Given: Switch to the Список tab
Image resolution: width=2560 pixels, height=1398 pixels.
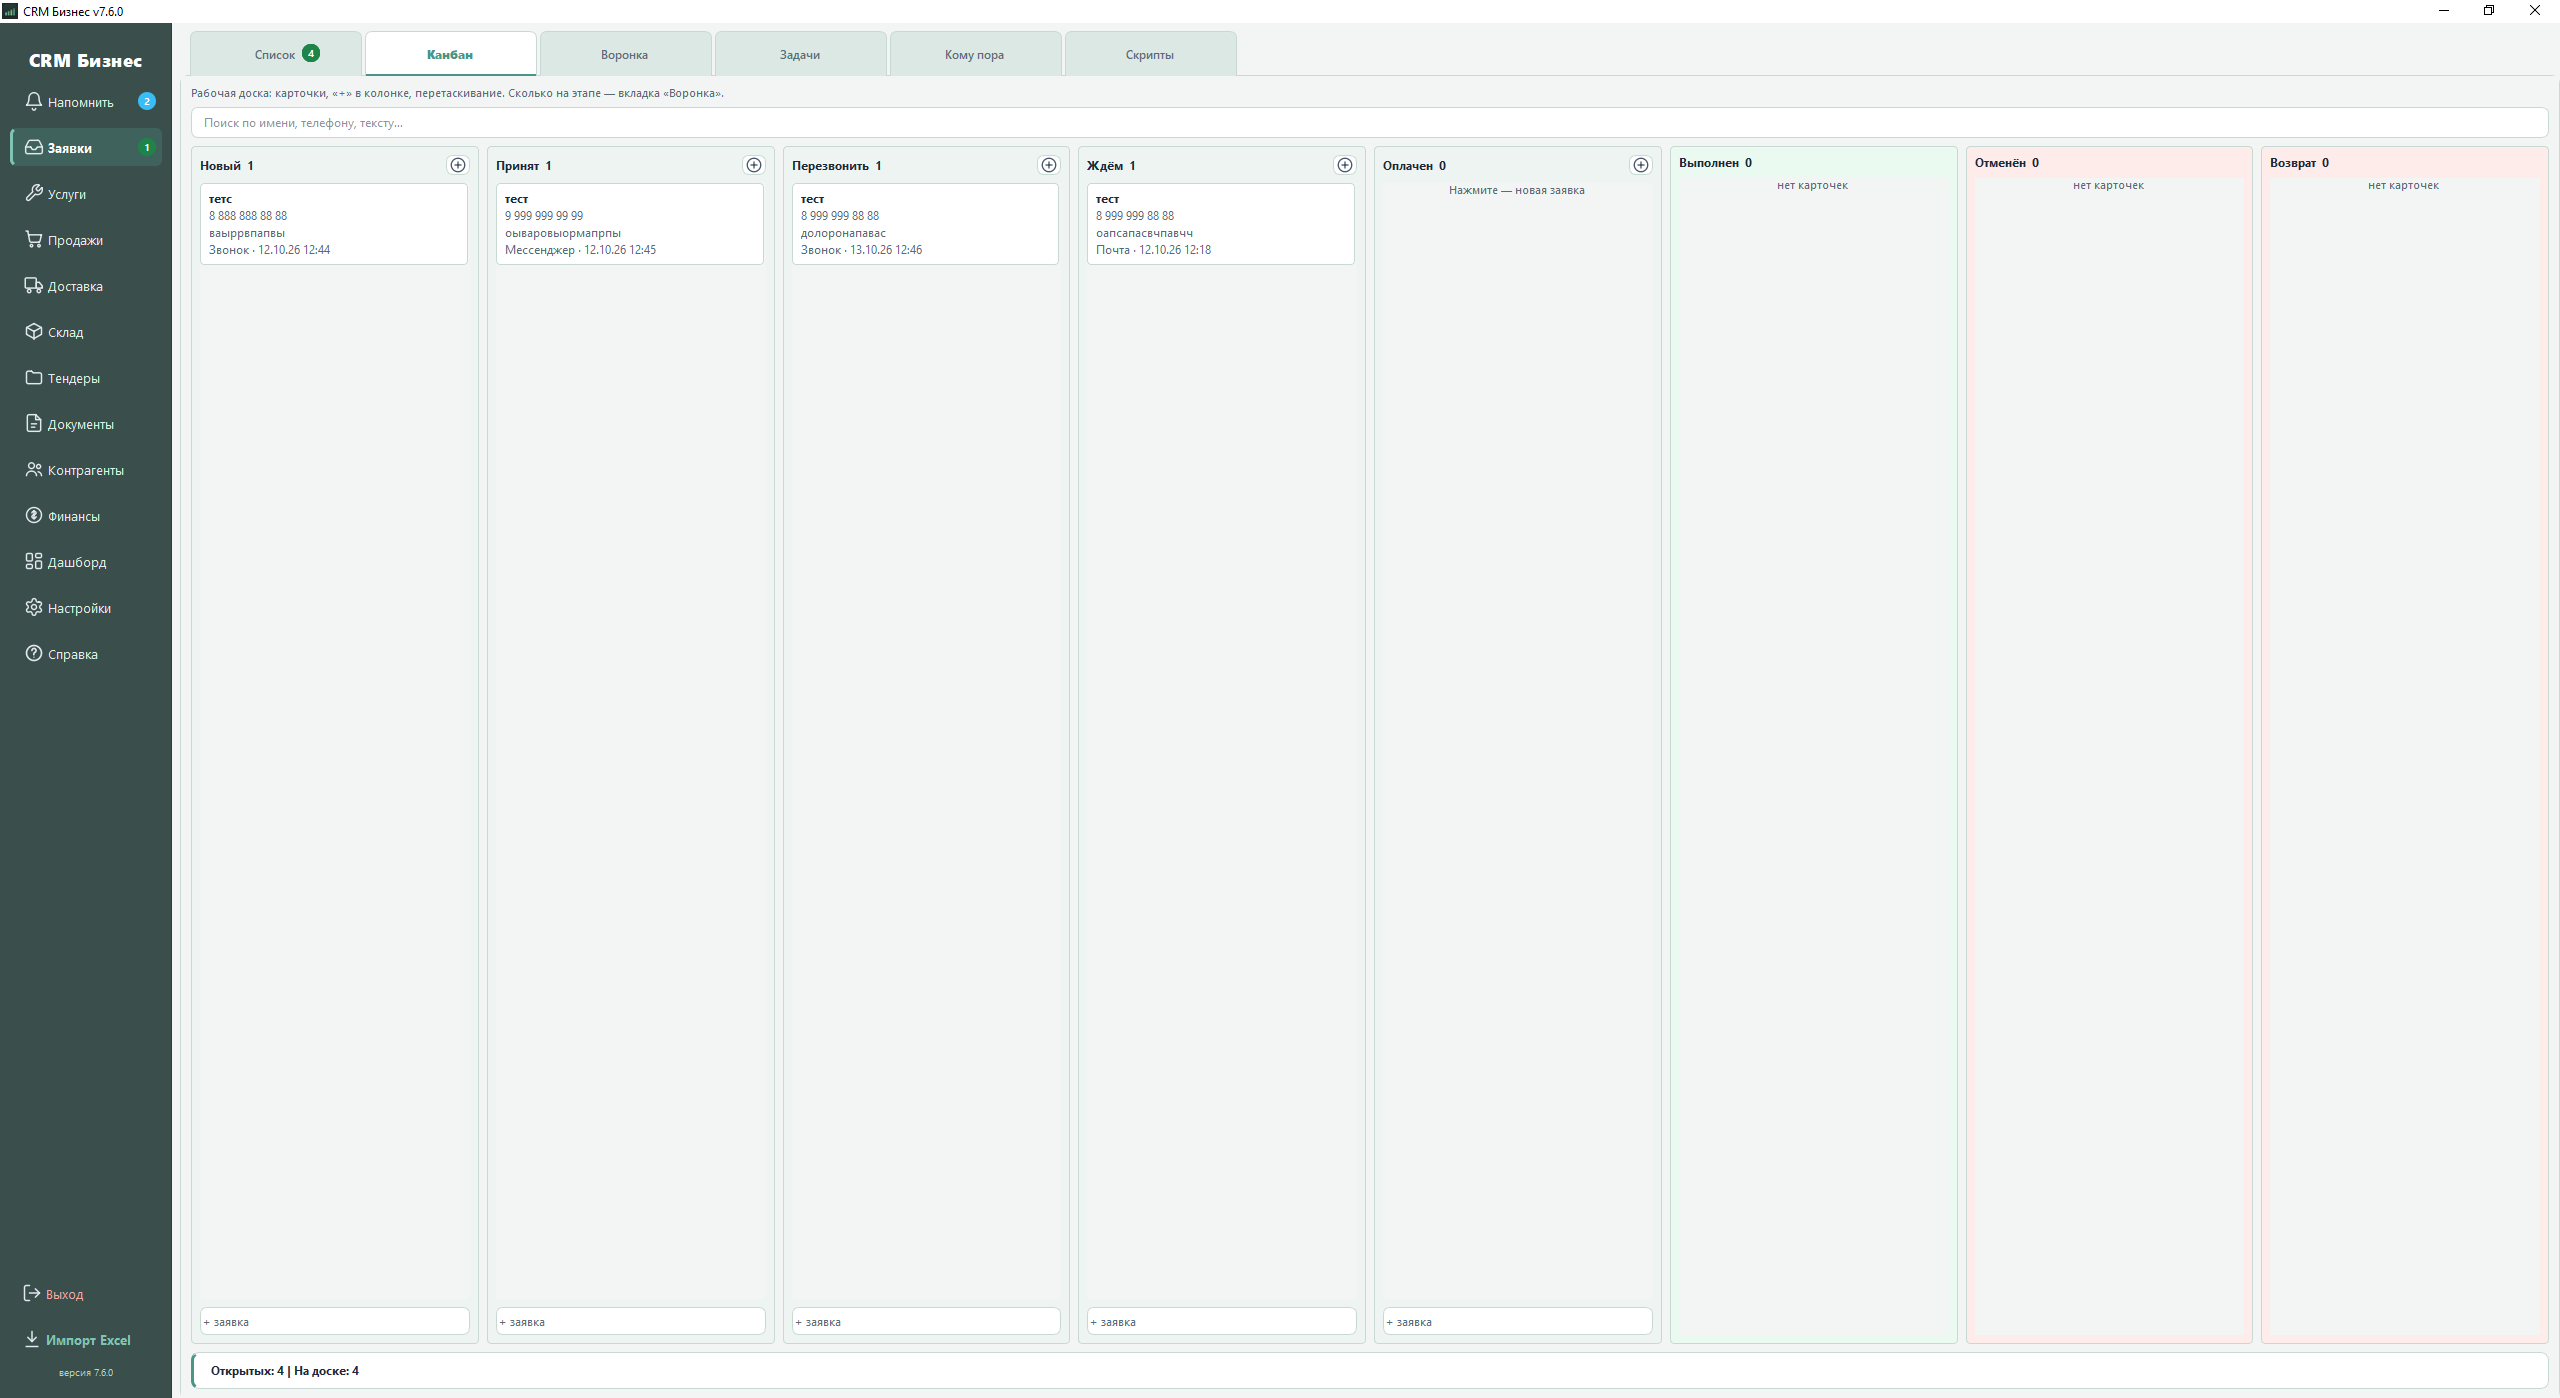Looking at the screenshot, I should (x=276, y=54).
